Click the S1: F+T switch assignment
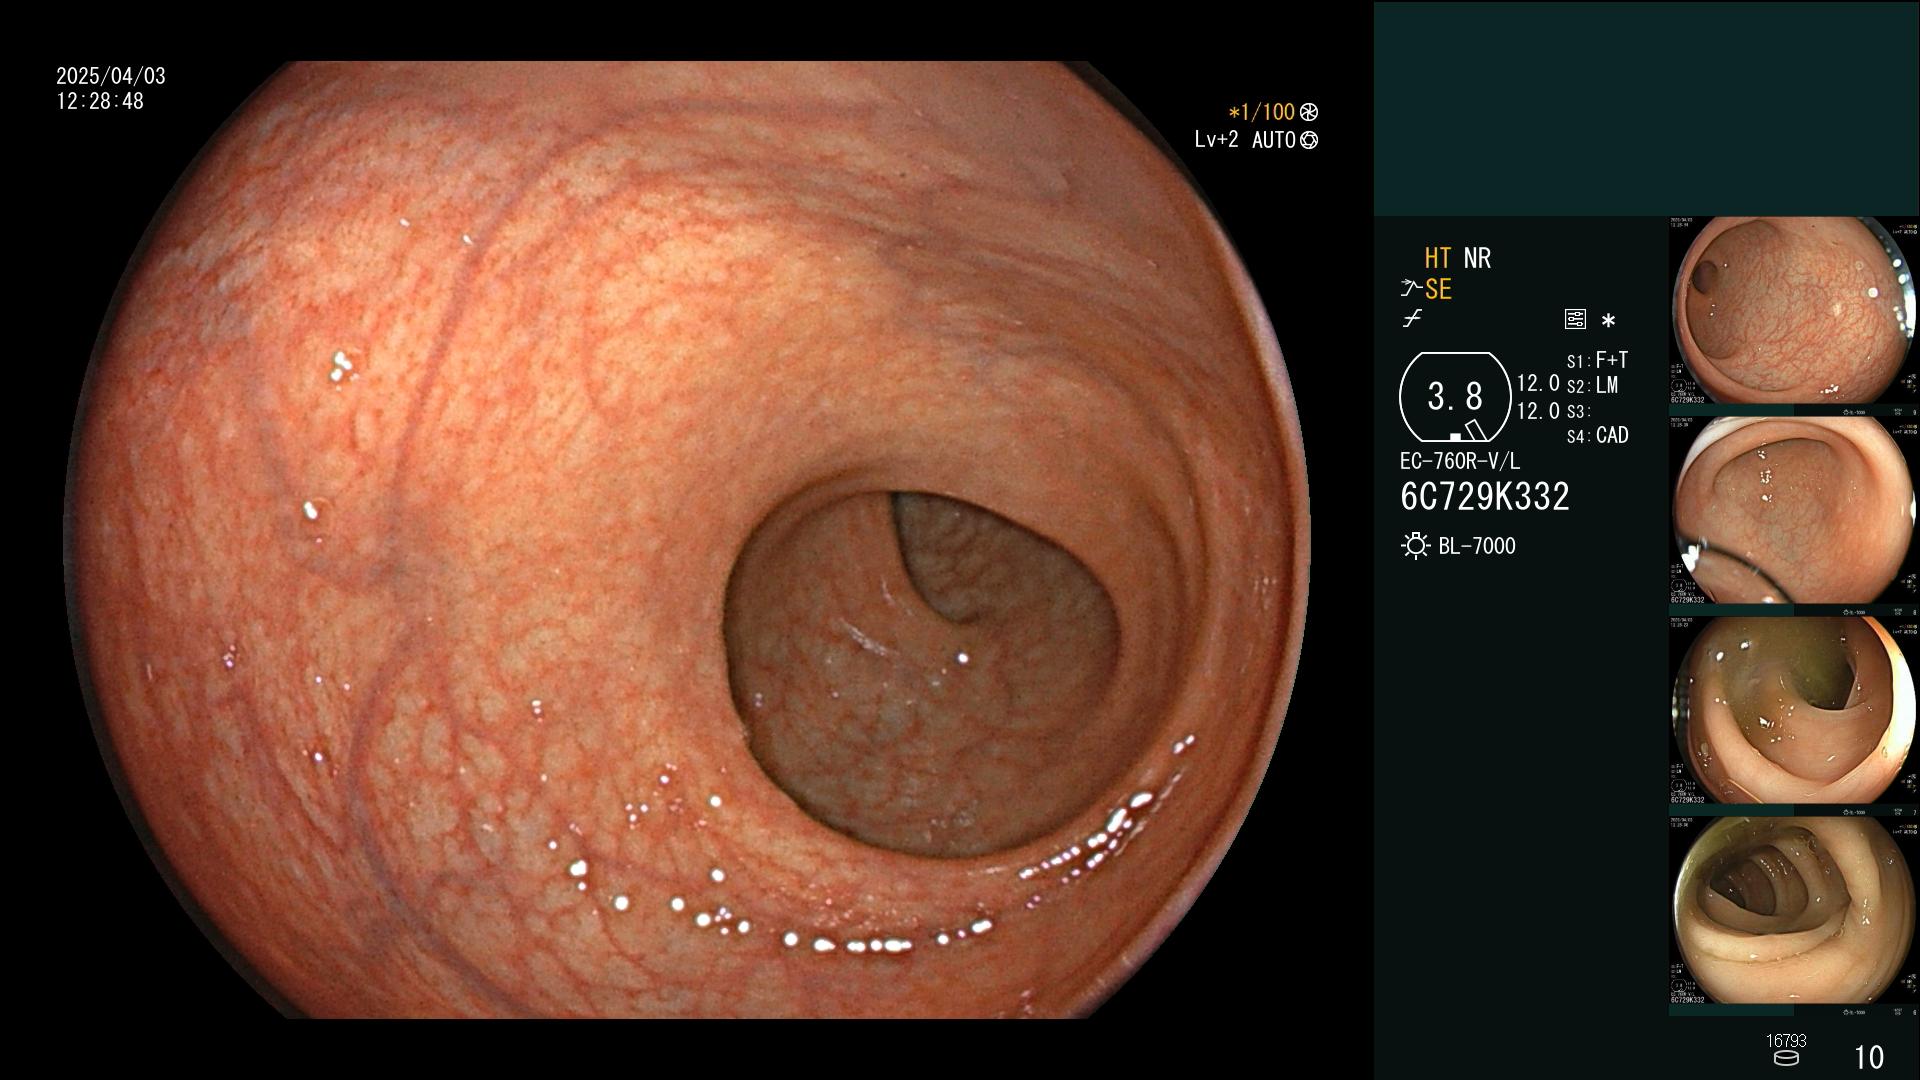Image resolution: width=1920 pixels, height=1080 pixels. pyautogui.click(x=1597, y=360)
